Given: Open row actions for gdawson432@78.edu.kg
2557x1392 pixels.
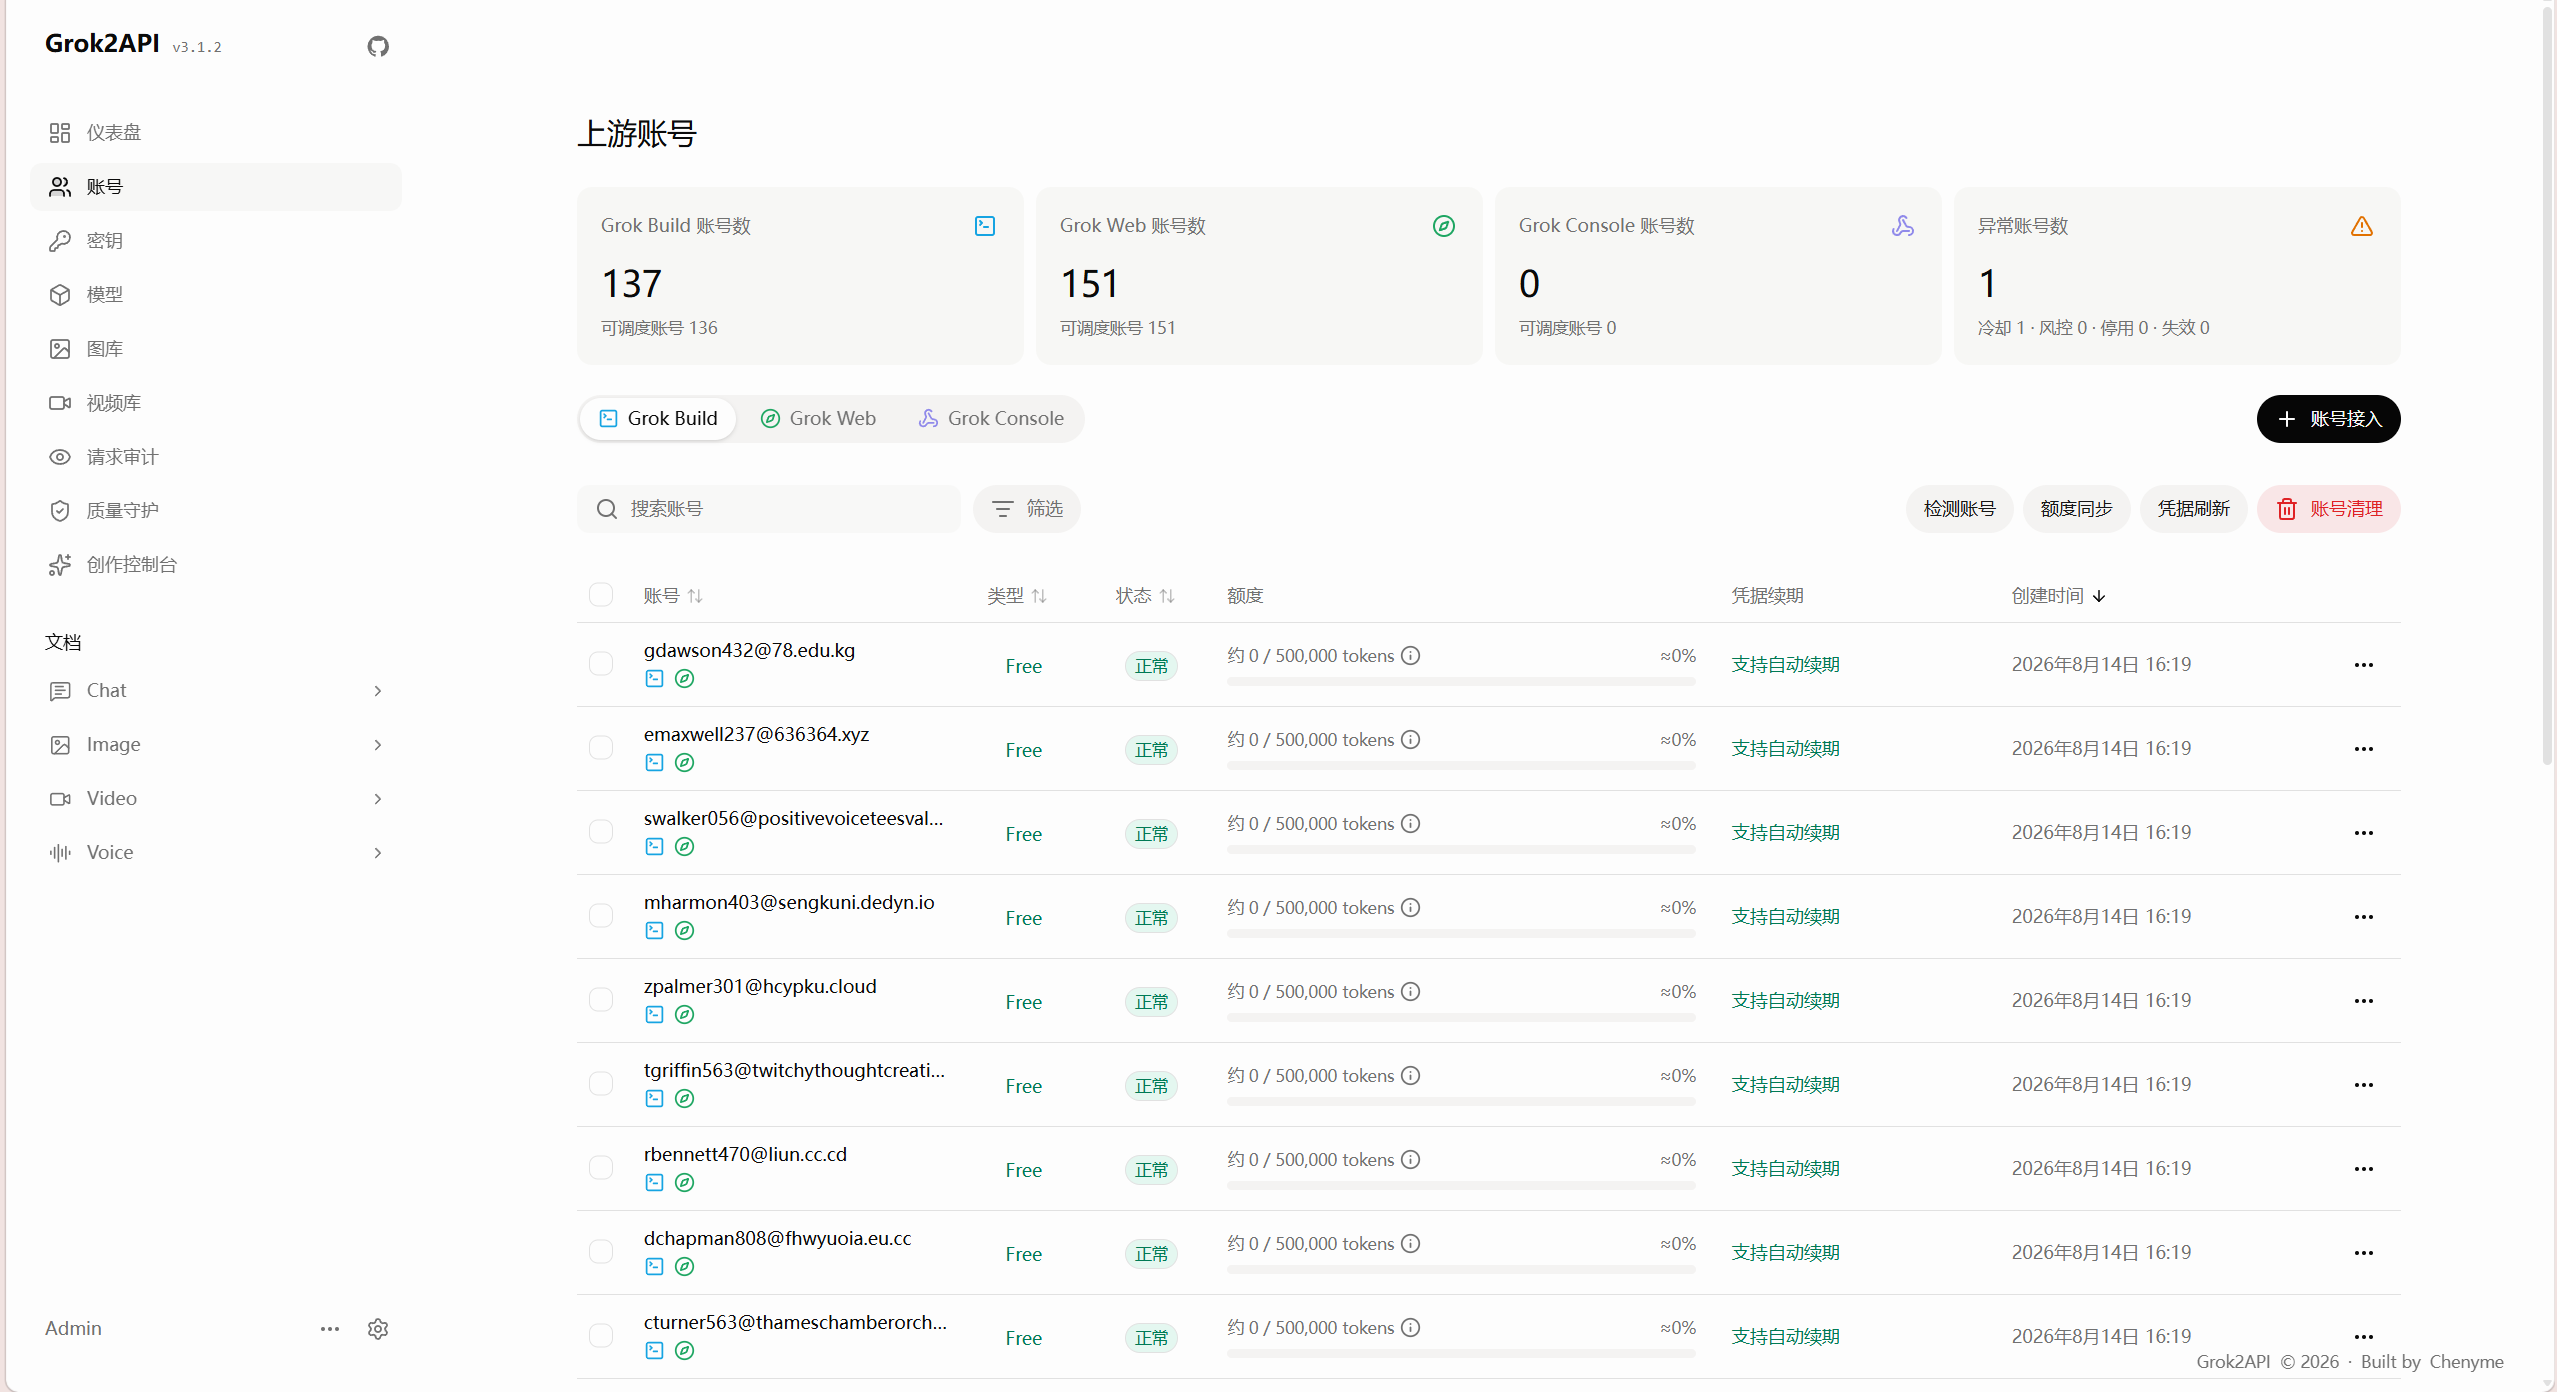Looking at the screenshot, I should pyautogui.click(x=2364, y=665).
